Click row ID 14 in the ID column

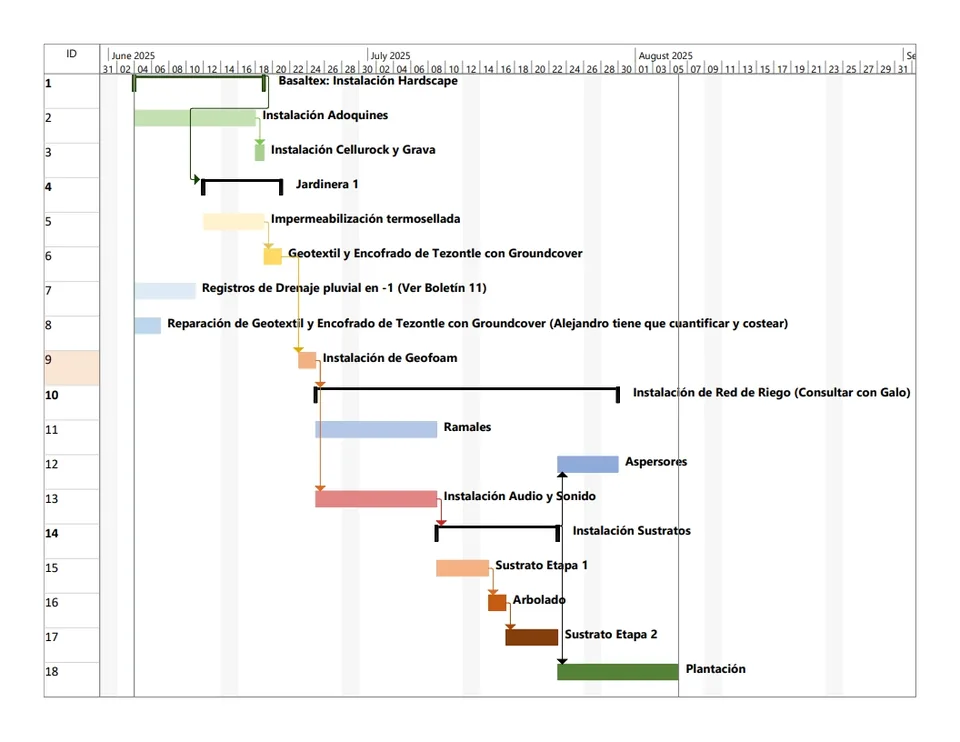point(71,533)
